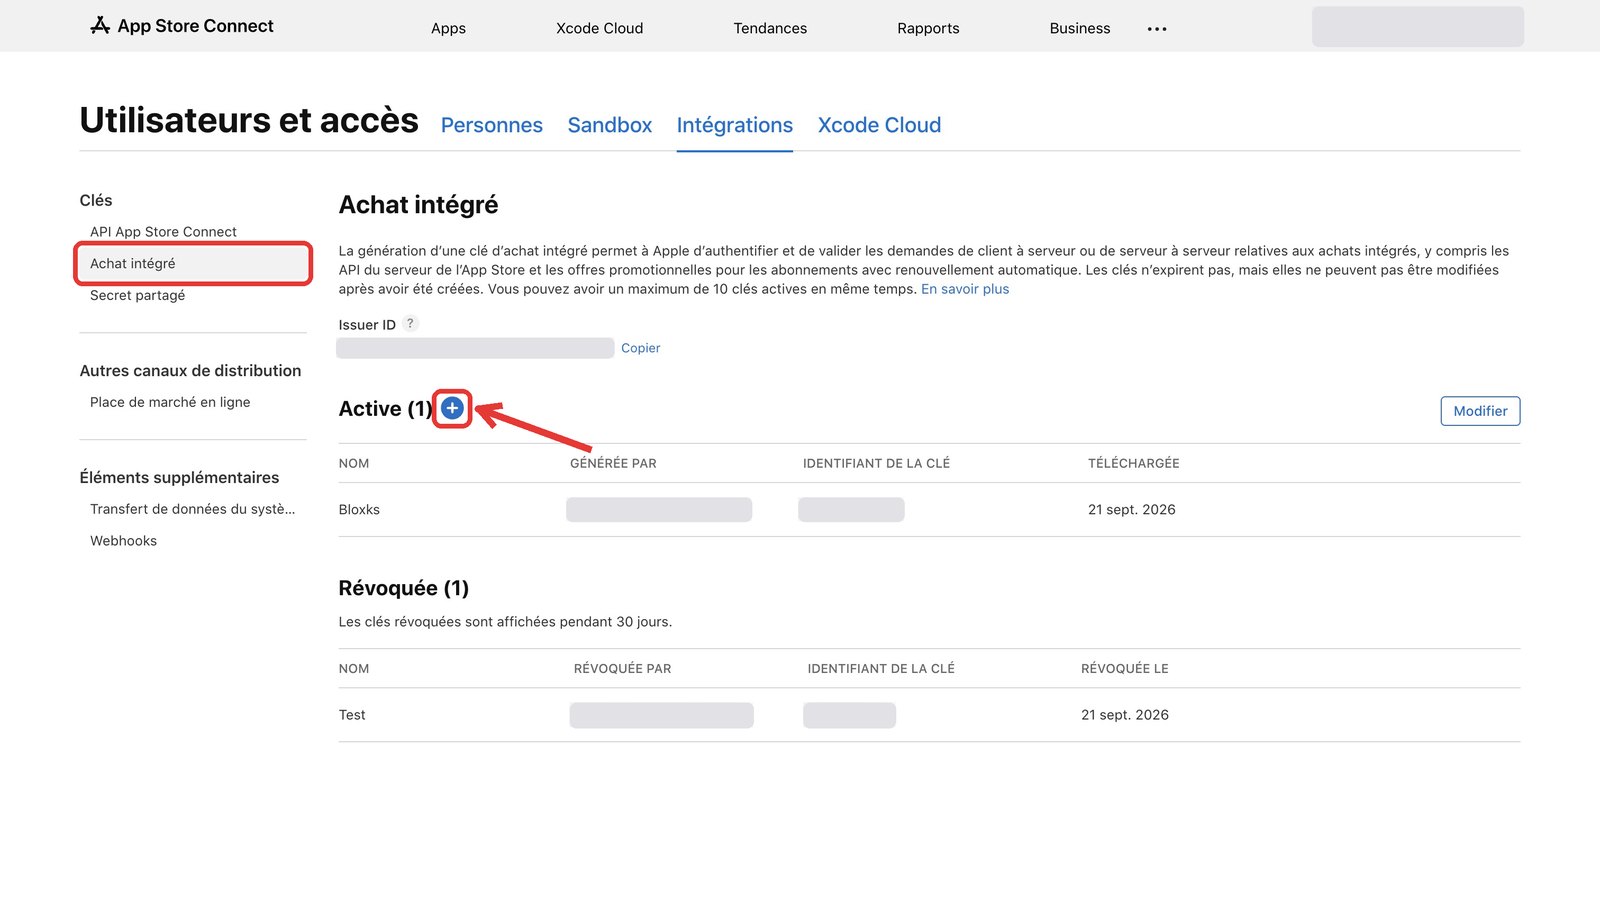Open Place de marché en ligne
The width and height of the screenshot is (1600, 910).
coord(170,402)
